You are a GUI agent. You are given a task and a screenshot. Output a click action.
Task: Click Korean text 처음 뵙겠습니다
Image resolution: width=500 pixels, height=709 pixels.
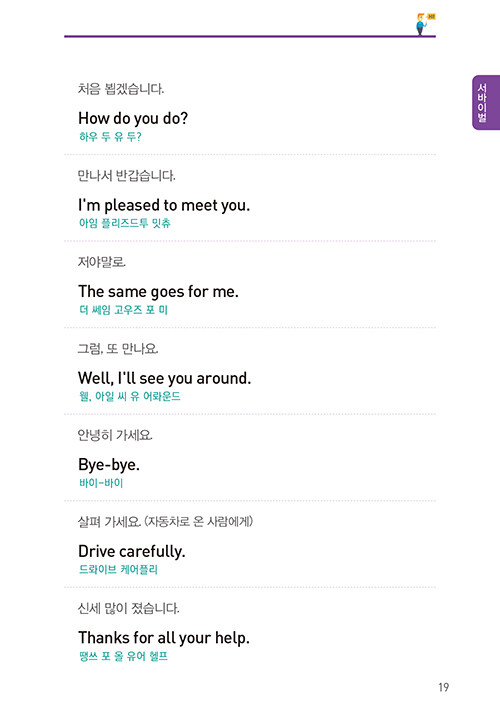coord(121,89)
